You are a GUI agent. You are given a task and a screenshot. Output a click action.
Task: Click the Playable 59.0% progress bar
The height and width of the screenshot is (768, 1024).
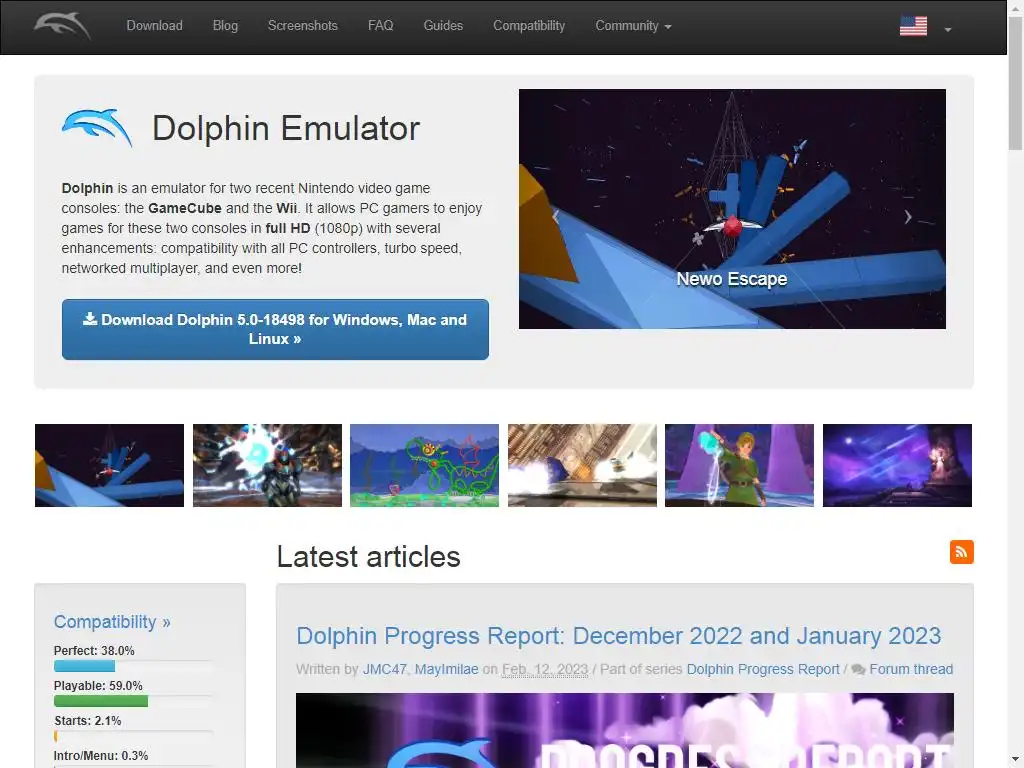[133, 701]
